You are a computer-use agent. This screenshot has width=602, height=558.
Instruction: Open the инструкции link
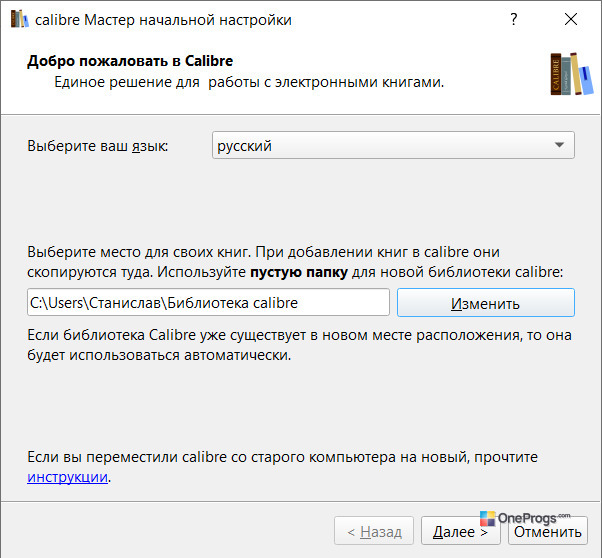point(67,477)
